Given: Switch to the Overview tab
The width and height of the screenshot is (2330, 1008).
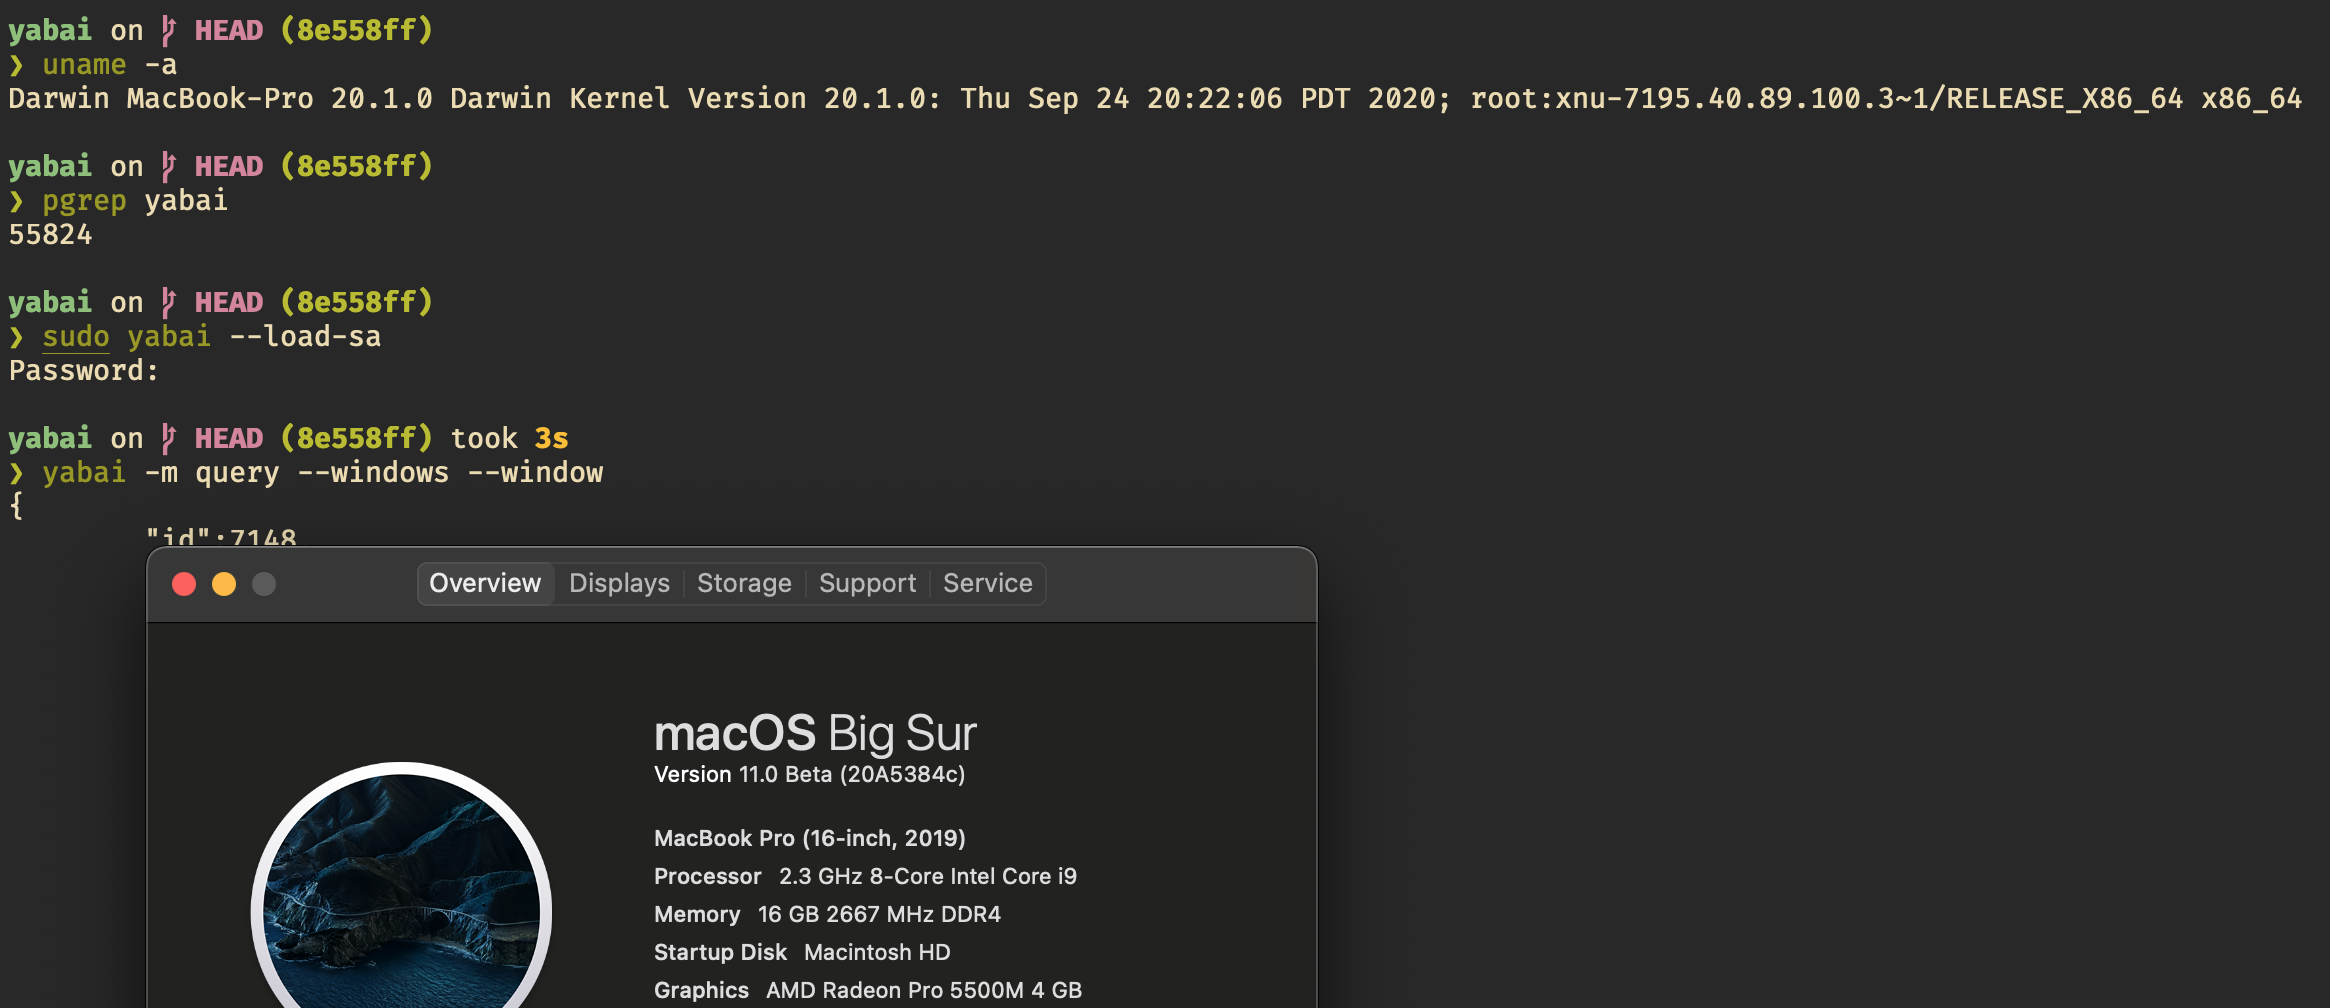Looking at the screenshot, I should (485, 583).
